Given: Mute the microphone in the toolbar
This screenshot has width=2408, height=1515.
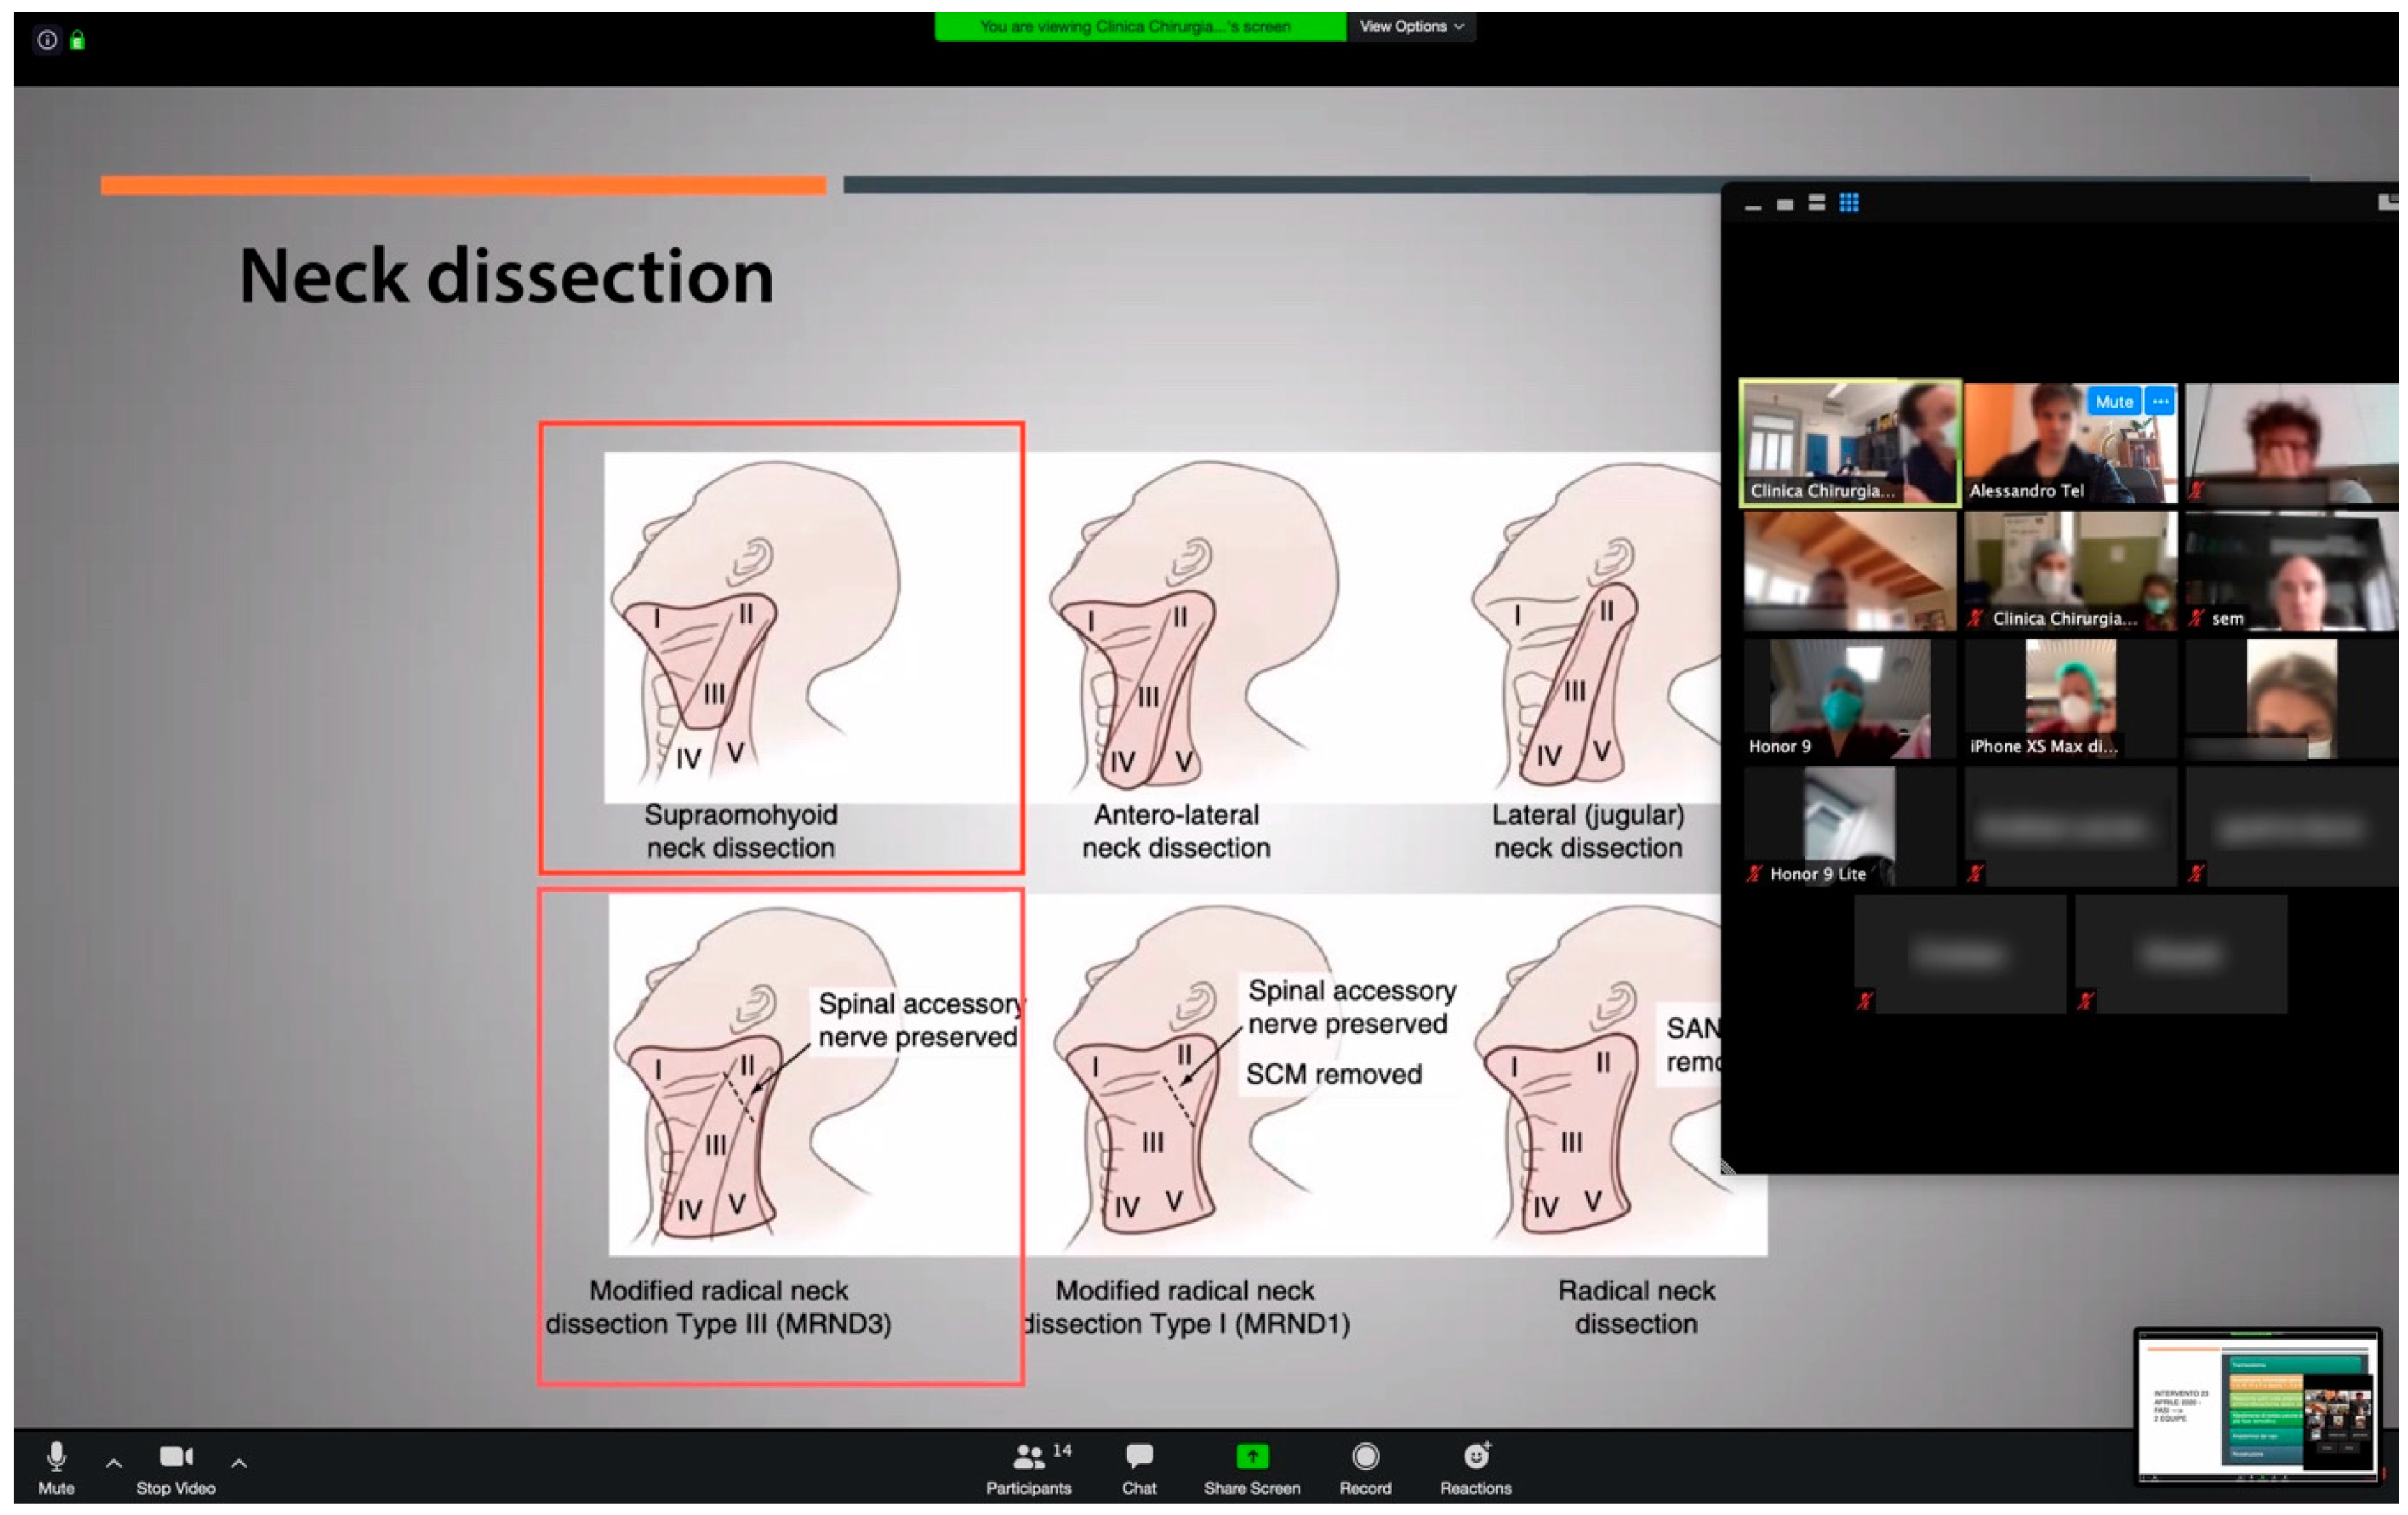Looking at the screenshot, I should tap(56, 1457).
